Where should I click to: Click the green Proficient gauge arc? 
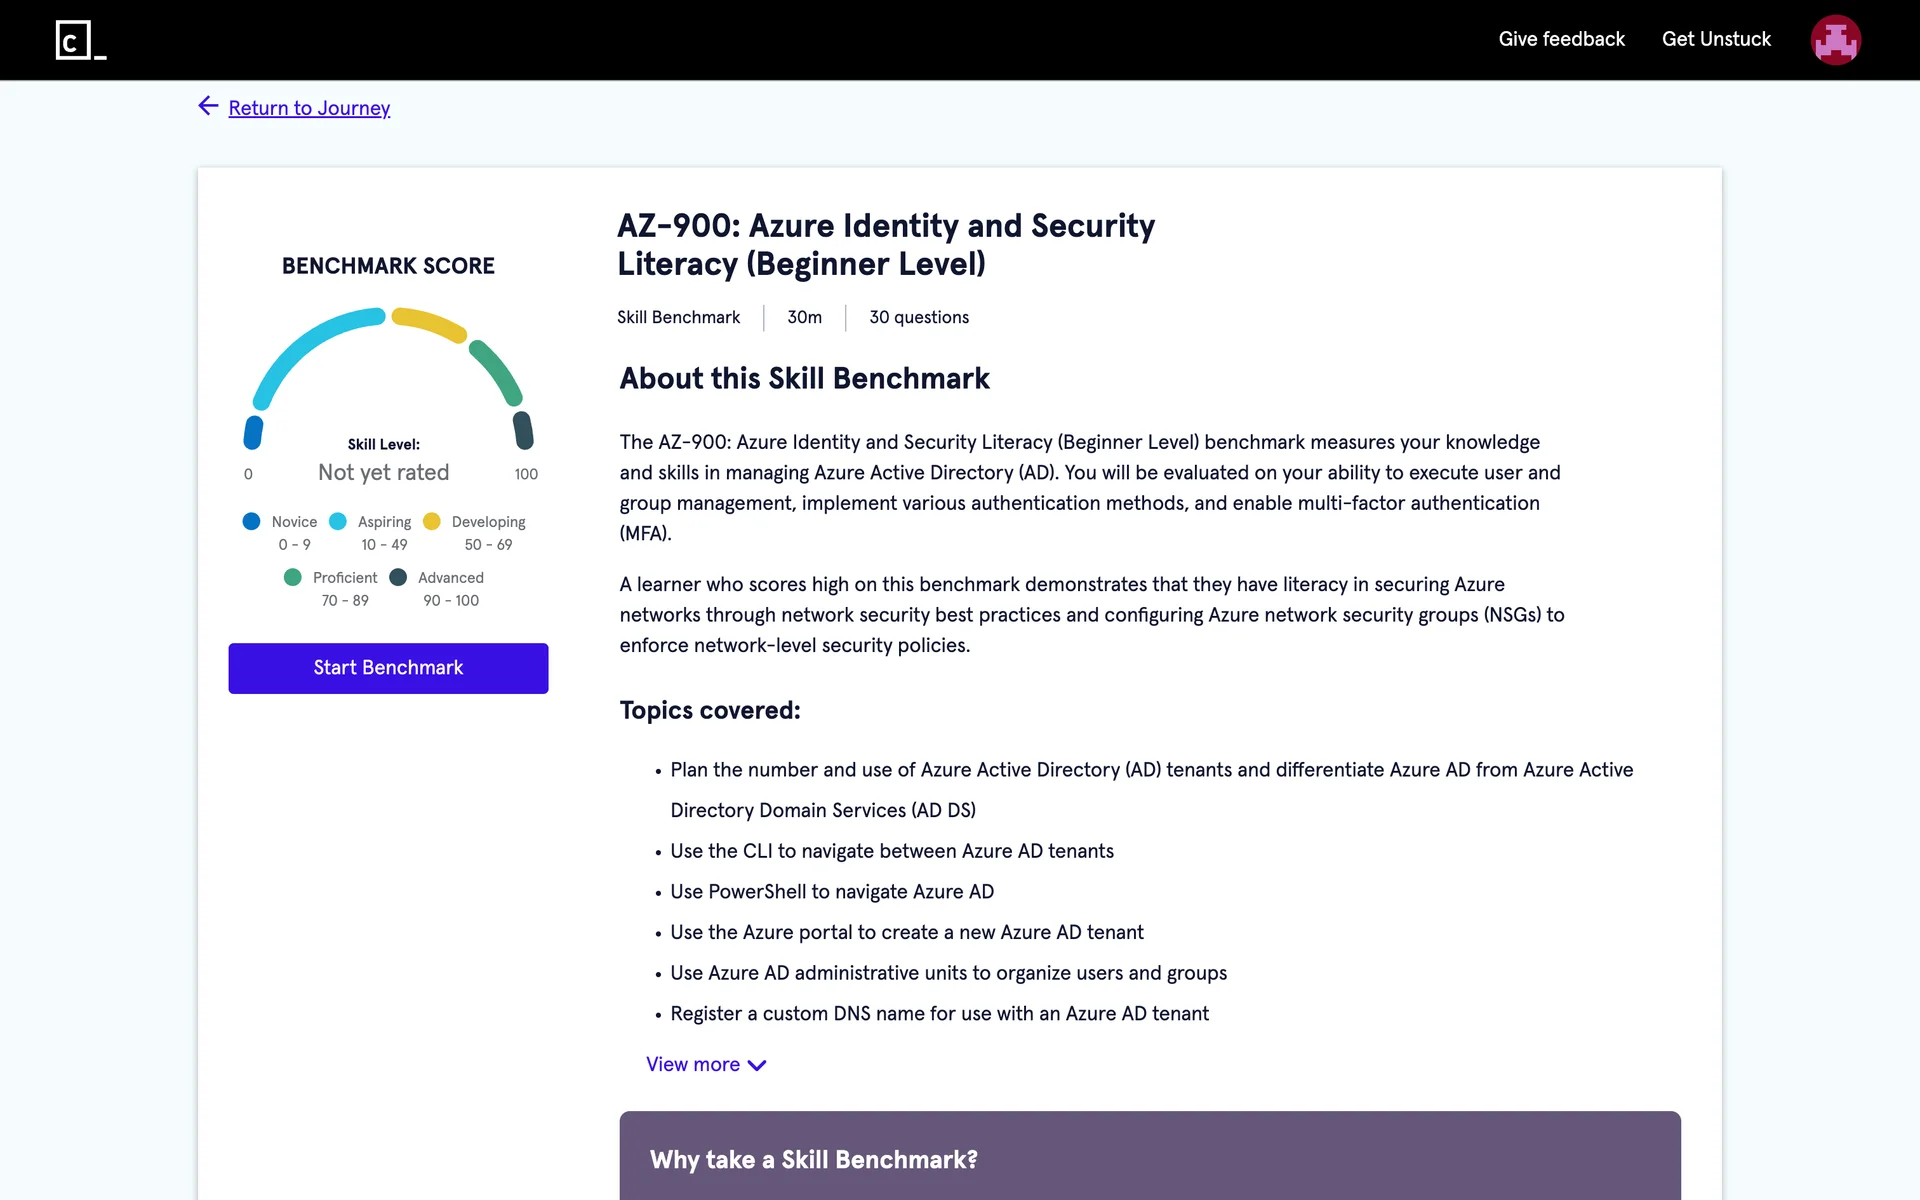pyautogui.click(x=497, y=372)
